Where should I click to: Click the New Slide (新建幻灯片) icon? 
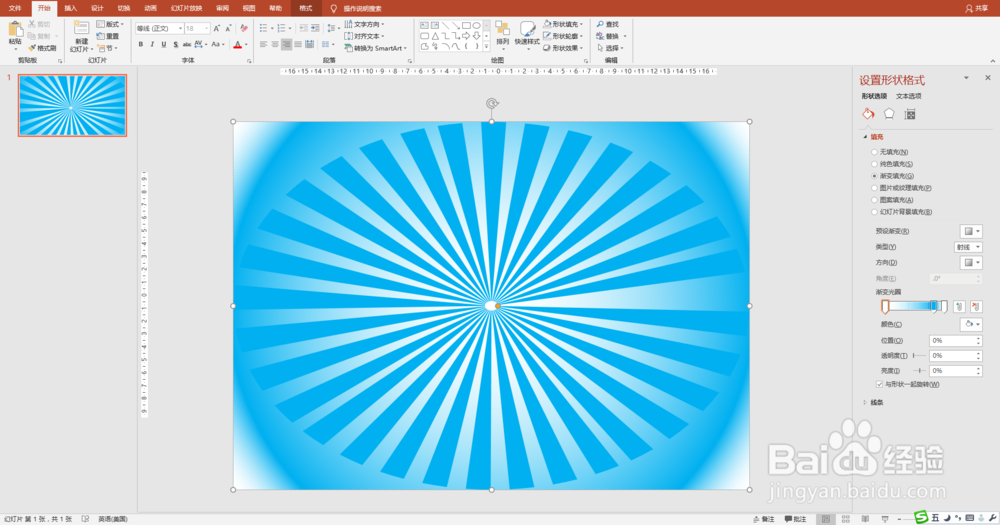pos(81,29)
